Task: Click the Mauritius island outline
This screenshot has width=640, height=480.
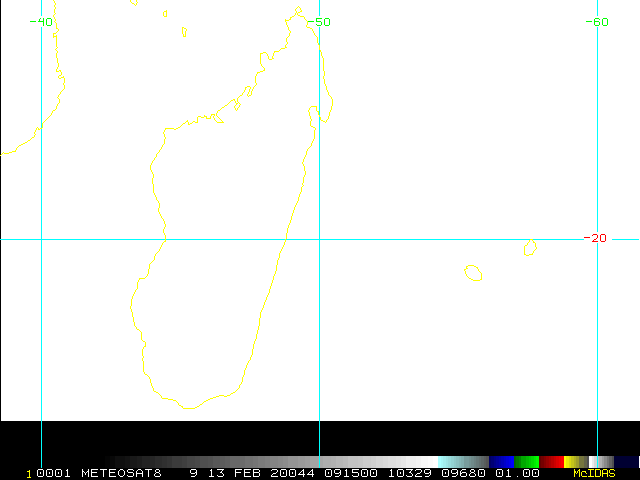Action: 530,247
